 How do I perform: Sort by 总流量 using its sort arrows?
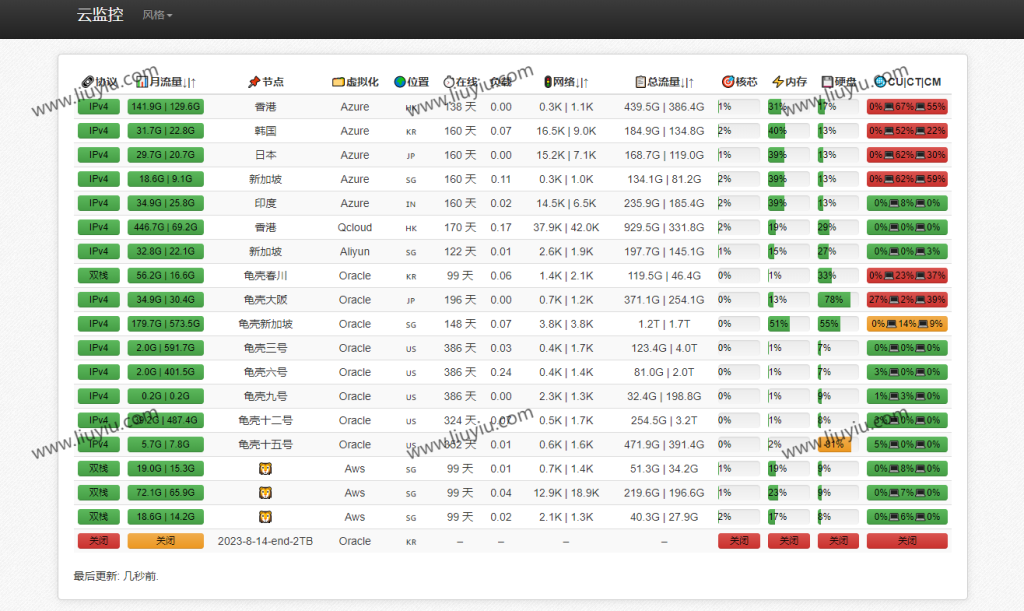coord(688,82)
